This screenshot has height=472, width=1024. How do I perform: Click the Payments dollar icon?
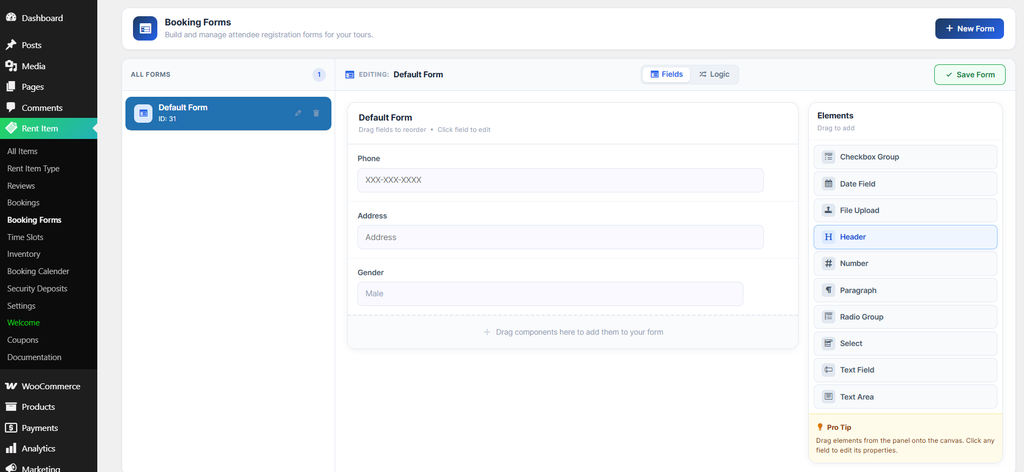(10, 428)
